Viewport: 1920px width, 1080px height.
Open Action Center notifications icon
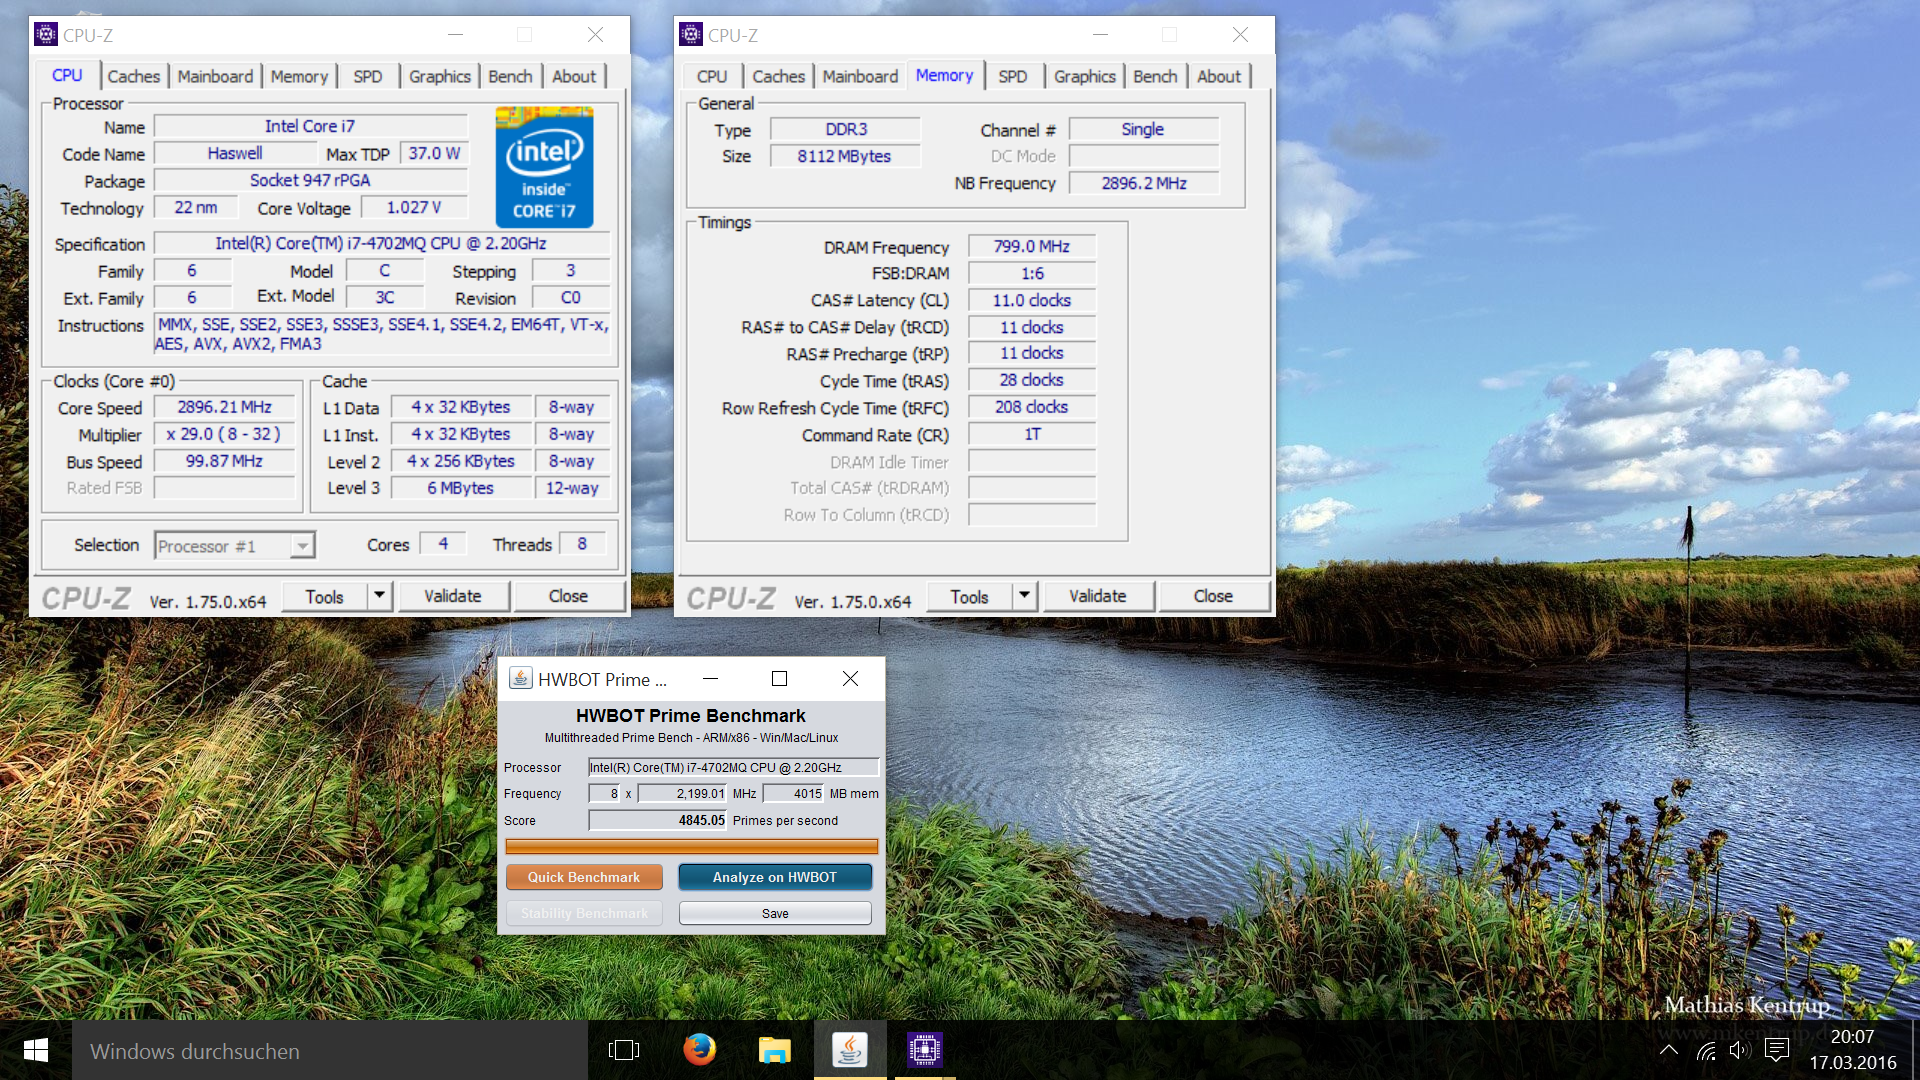(x=1777, y=1050)
